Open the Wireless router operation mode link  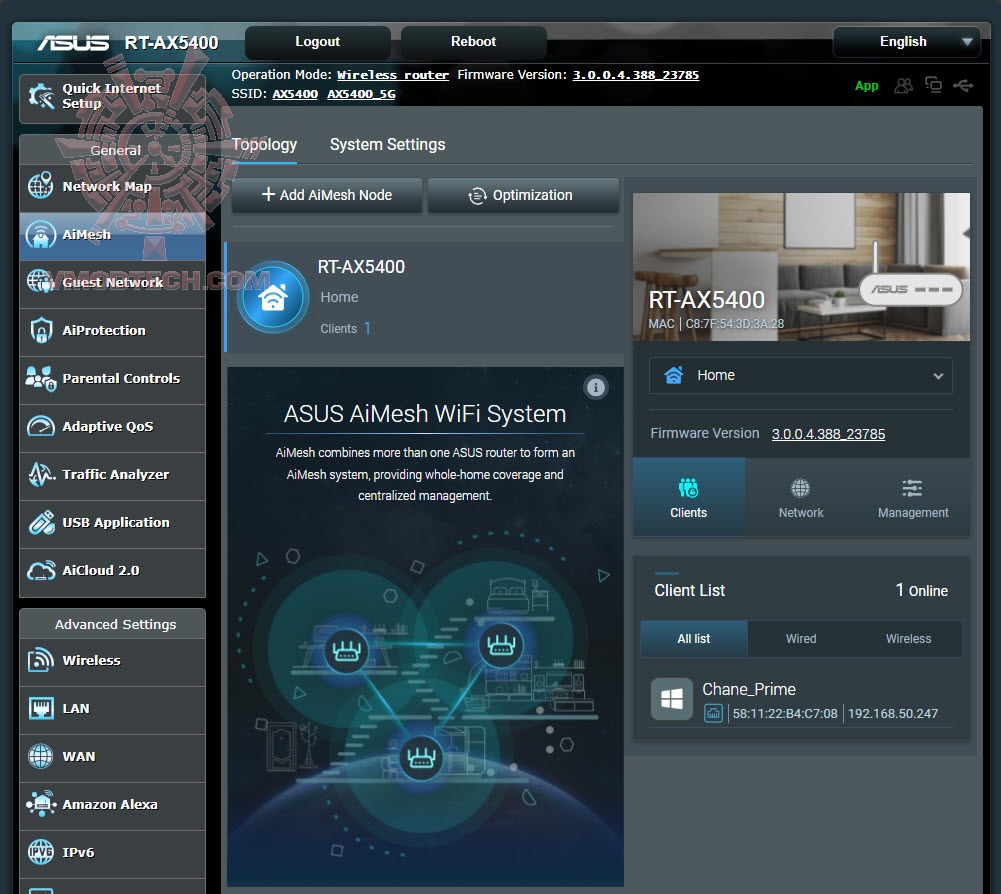click(393, 75)
